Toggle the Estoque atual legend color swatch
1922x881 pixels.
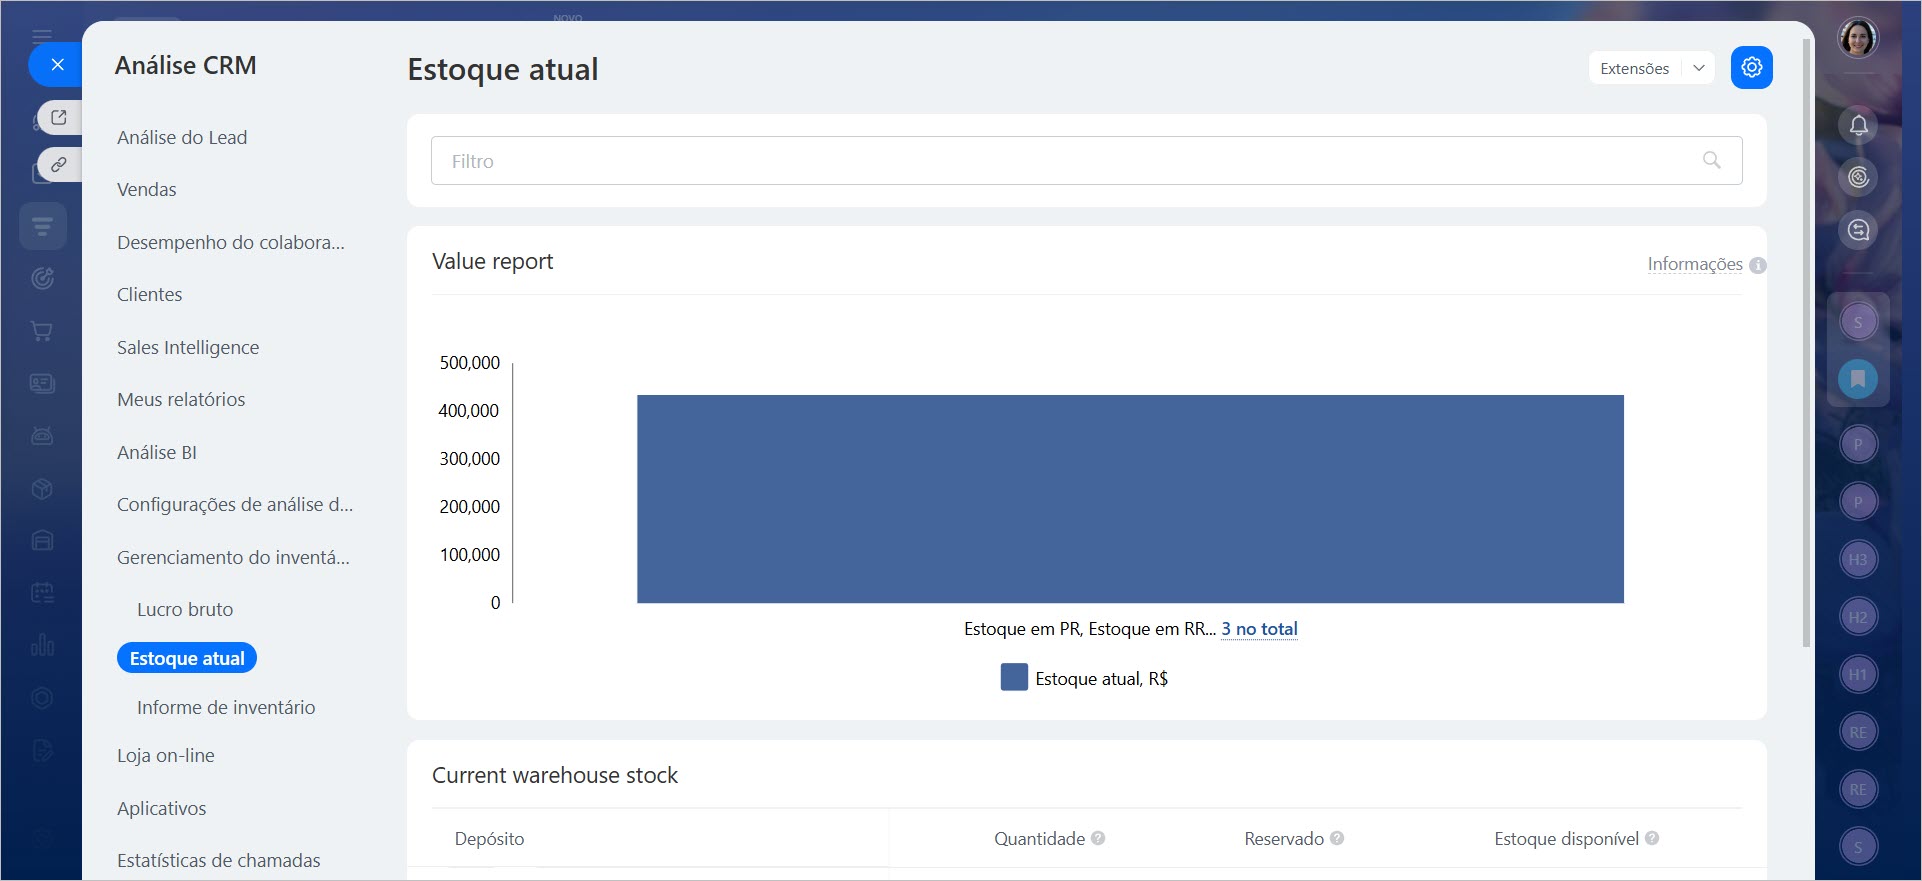(x=1014, y=678)
